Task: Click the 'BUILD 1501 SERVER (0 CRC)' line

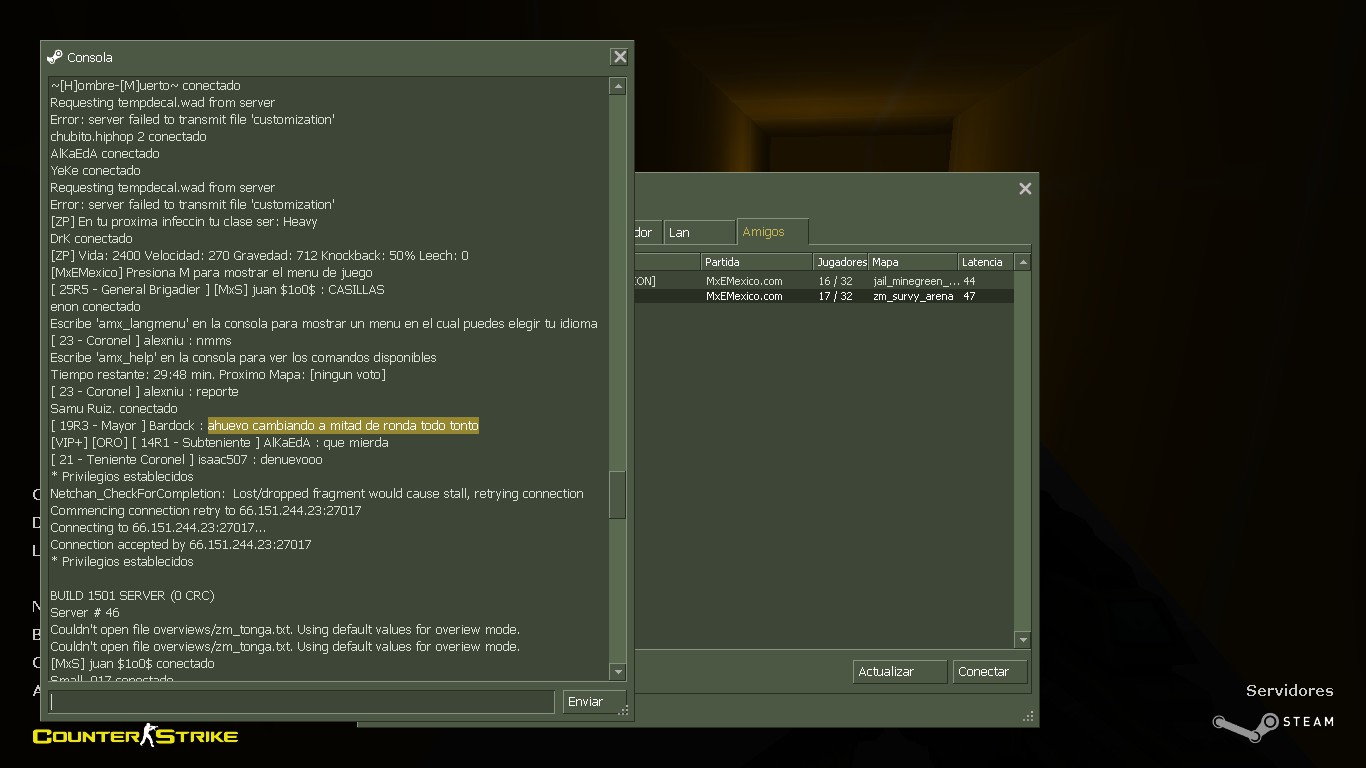Action: [x=132, y=596]
